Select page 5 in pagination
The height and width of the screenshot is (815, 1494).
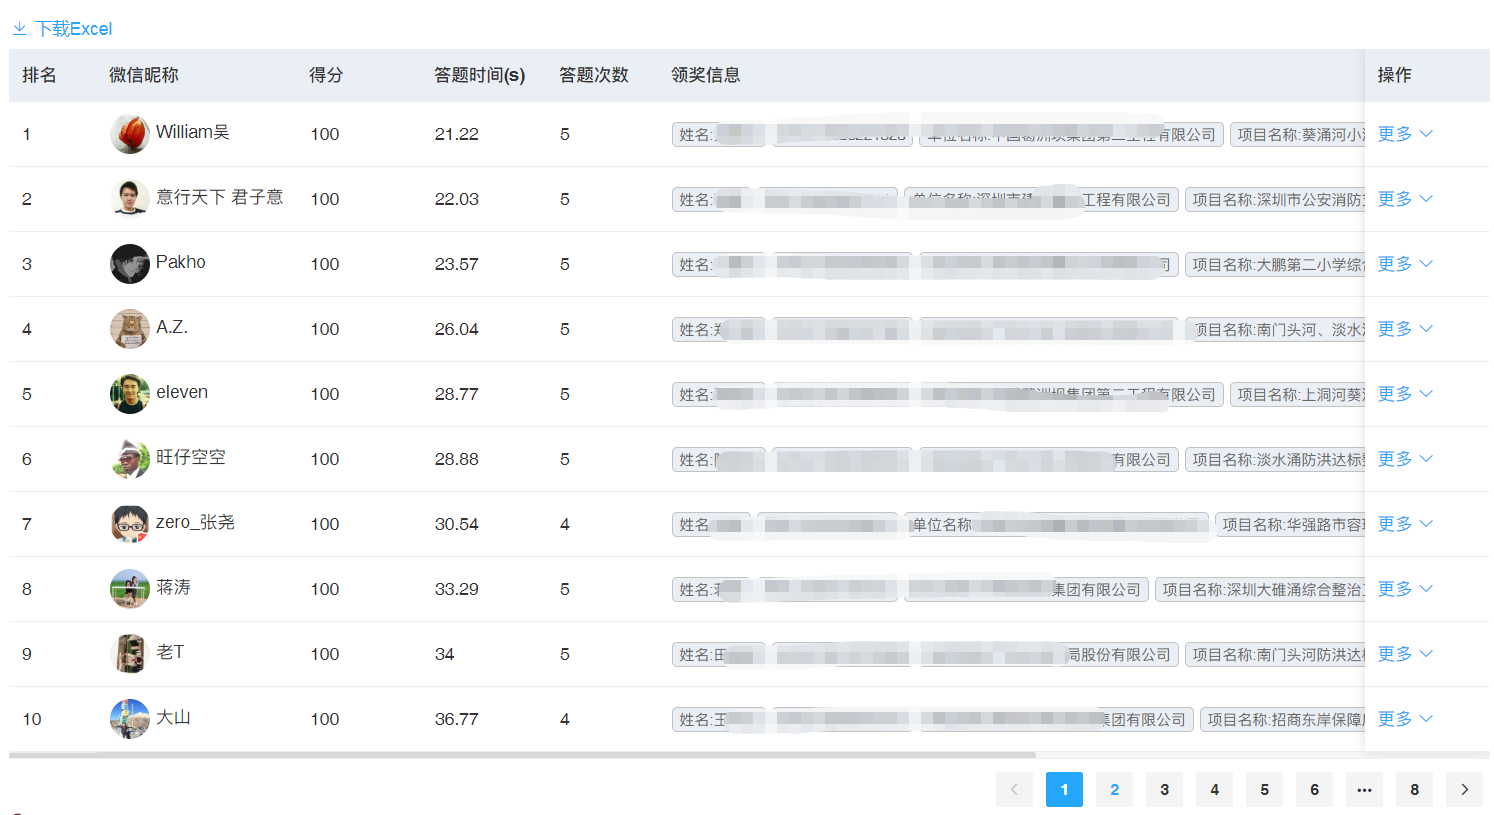pyautogui.click(x=1264, y=790)
